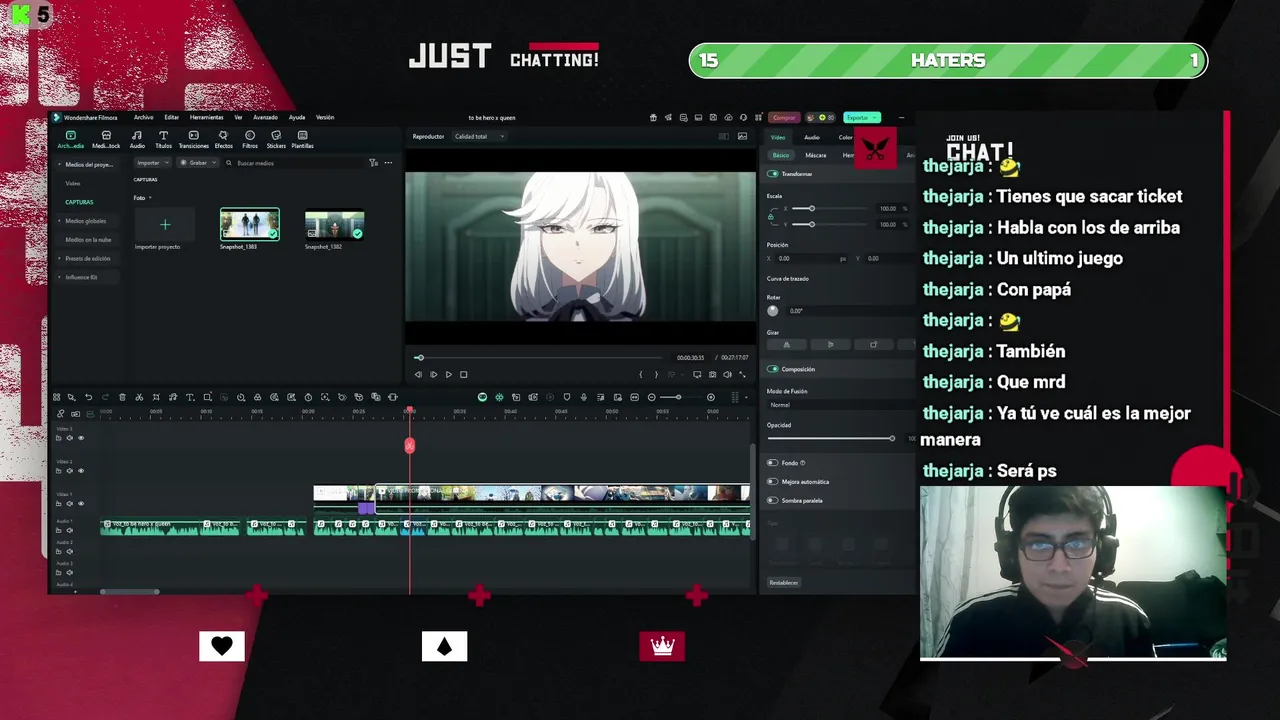Open the Grabar dropdown
1280x720 pixels.
pyautogui.click(x=197, y=162)
